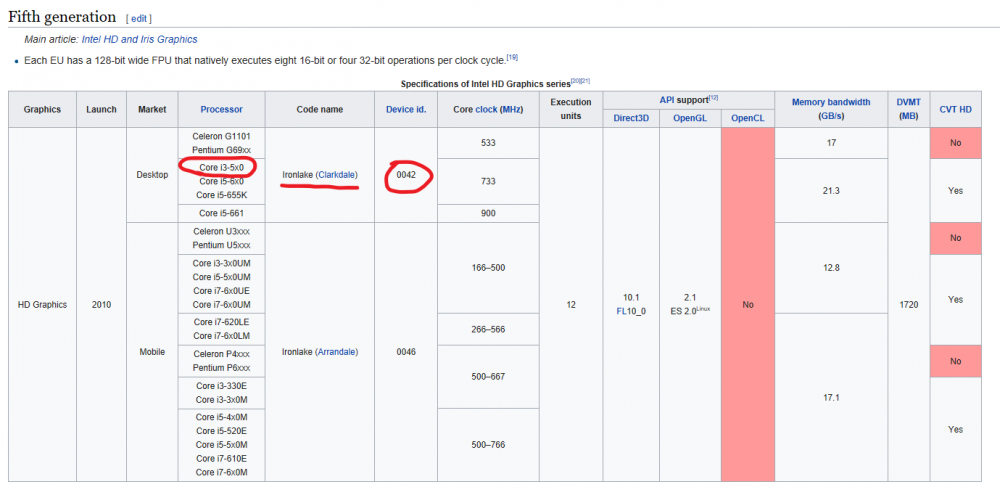
Task: Select the 1720 DVMT value cell
Action: click(909, 304)
